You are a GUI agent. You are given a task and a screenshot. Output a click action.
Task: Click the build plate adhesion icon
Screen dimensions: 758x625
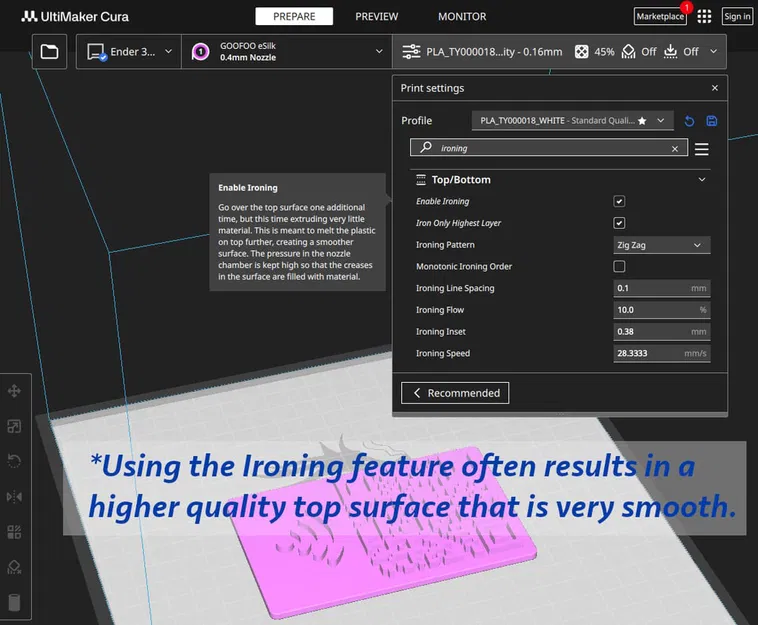coord(671,52)
